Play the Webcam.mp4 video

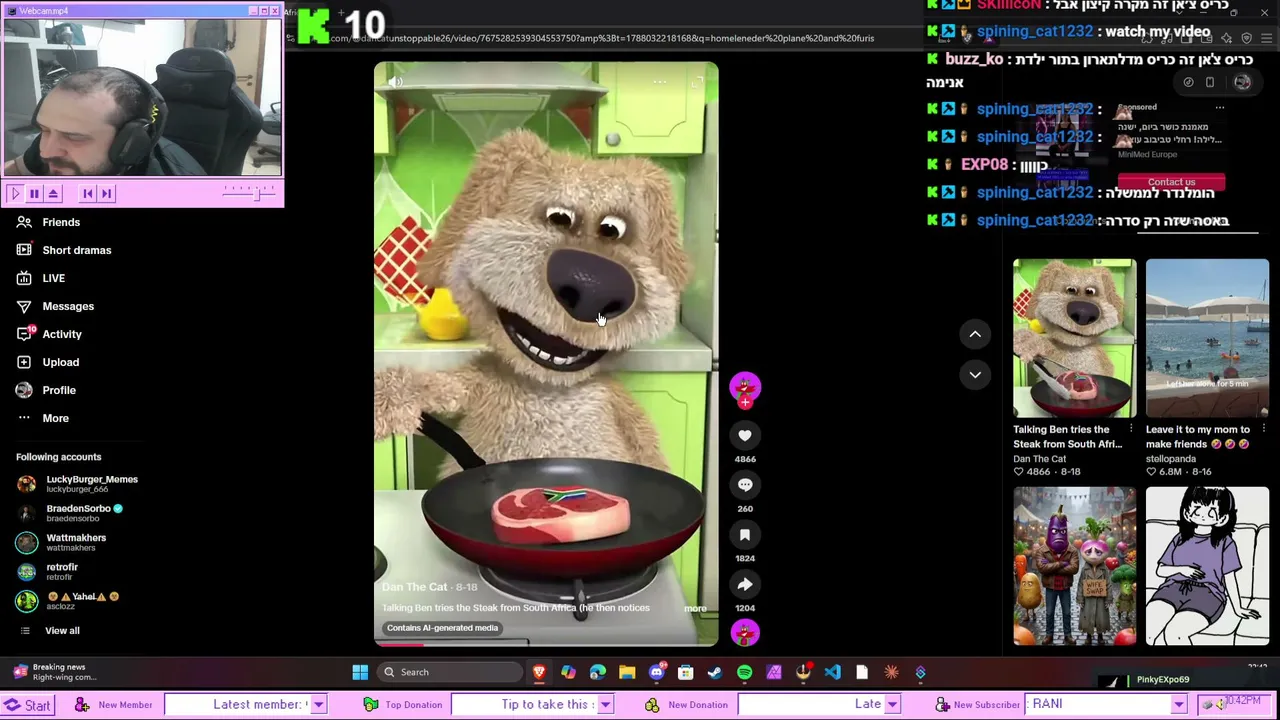point(14,194)
